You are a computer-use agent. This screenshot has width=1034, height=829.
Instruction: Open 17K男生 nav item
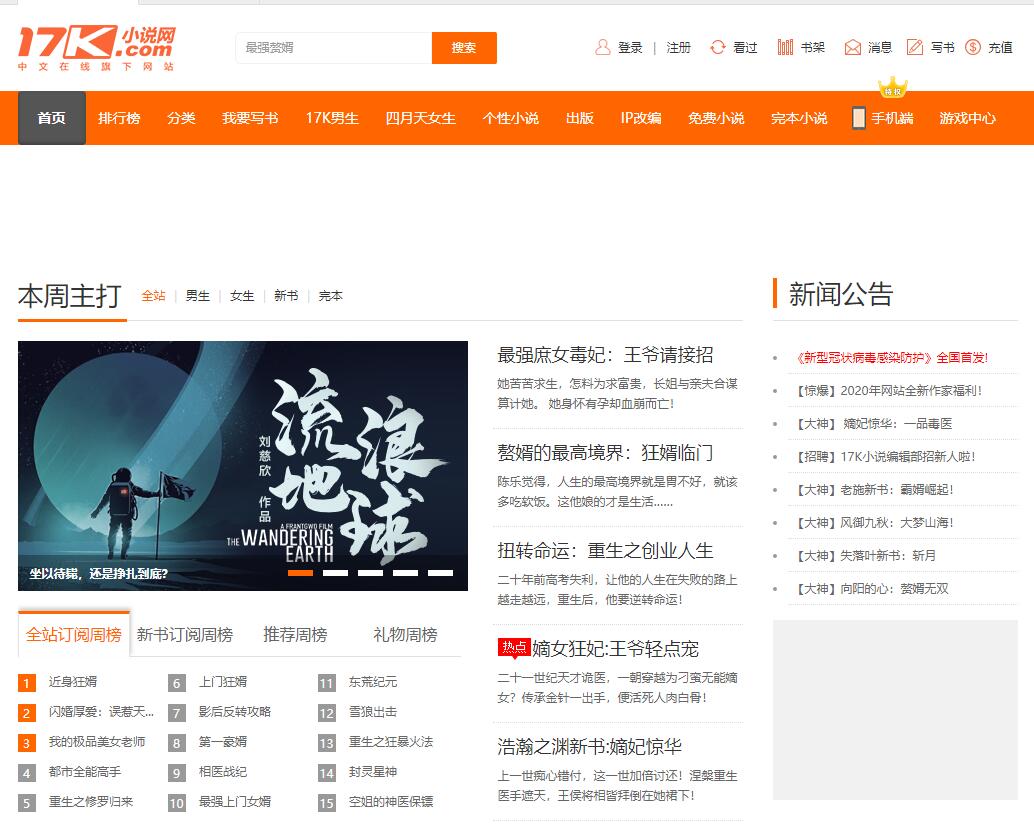click(x=332, y=118)
